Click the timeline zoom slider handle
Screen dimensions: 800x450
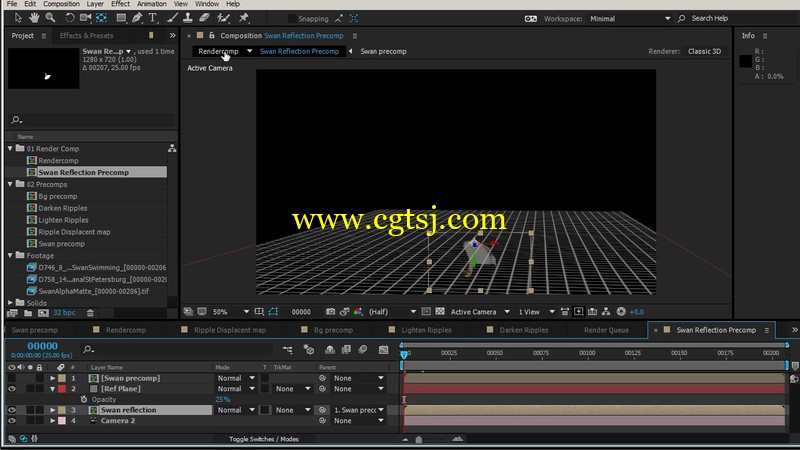click(x=419, y=439)
